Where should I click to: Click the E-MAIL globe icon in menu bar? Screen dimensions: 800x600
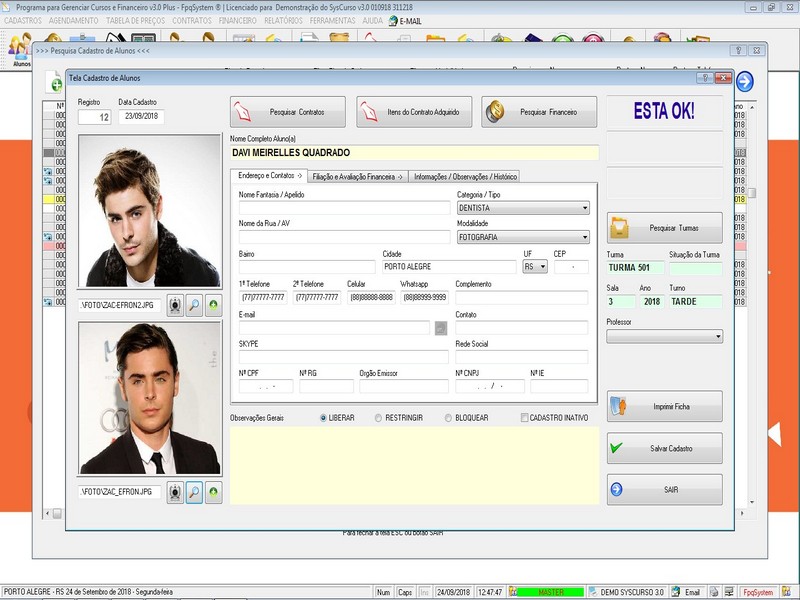click(393, 21)
